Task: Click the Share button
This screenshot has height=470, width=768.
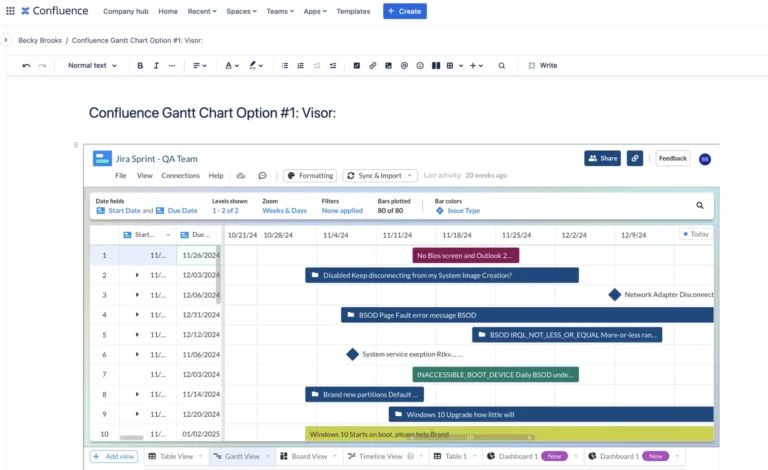Action: [602, 158]
